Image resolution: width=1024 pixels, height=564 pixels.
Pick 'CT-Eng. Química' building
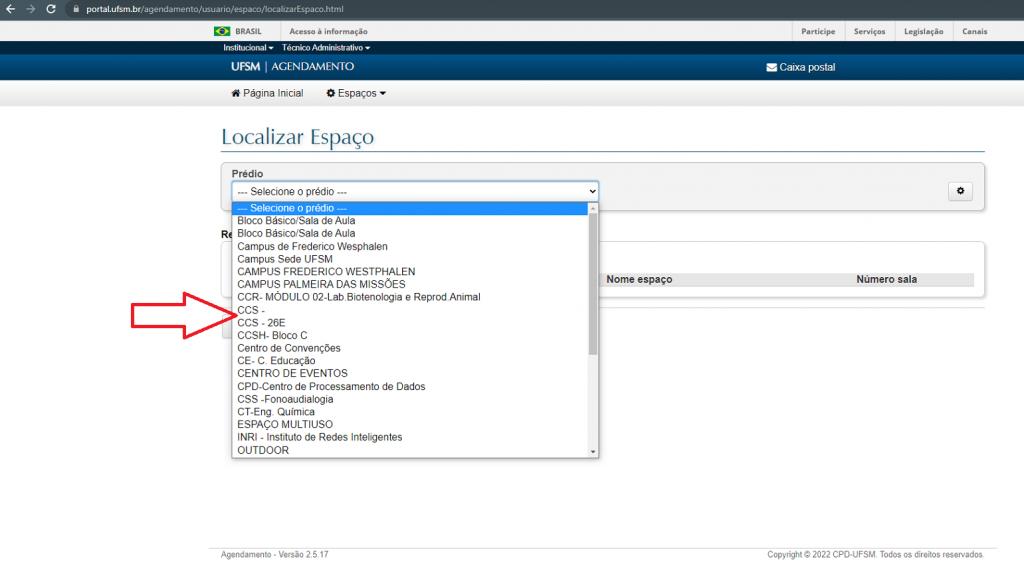(276, 412)
